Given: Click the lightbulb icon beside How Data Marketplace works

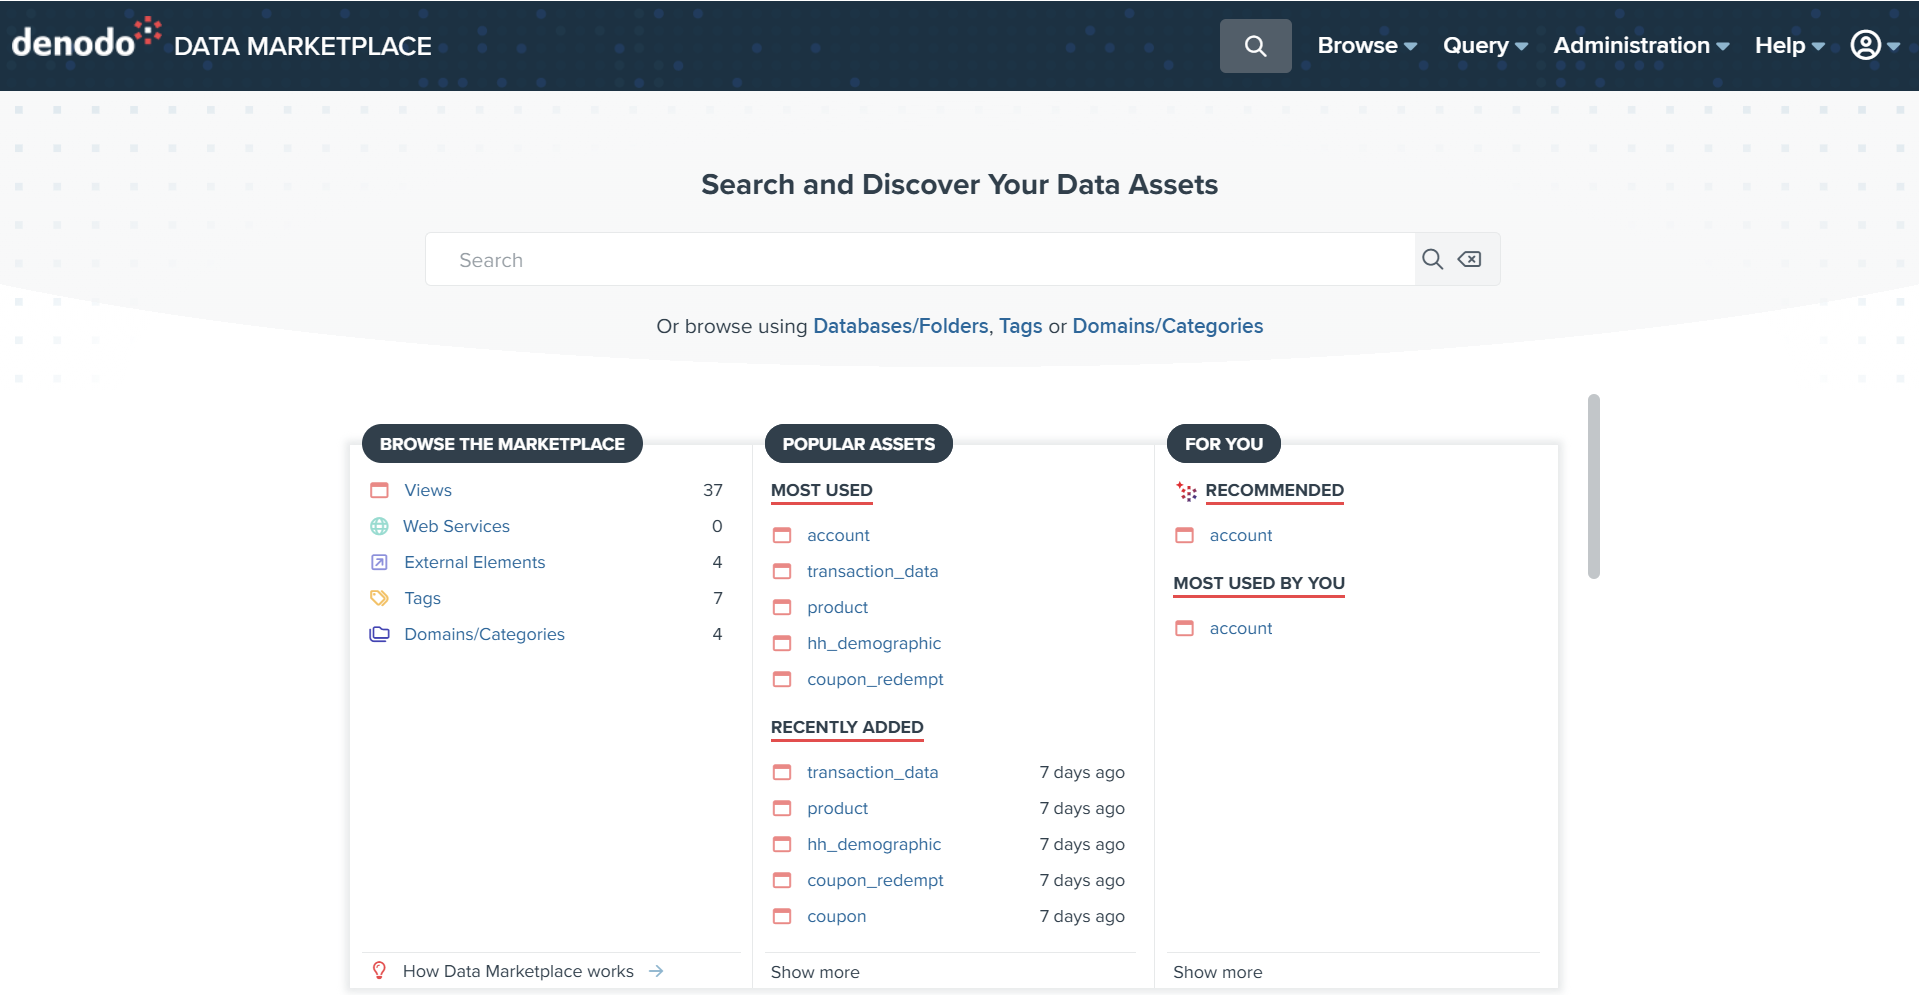Looking at the screenshot, I should pos(379,970).
